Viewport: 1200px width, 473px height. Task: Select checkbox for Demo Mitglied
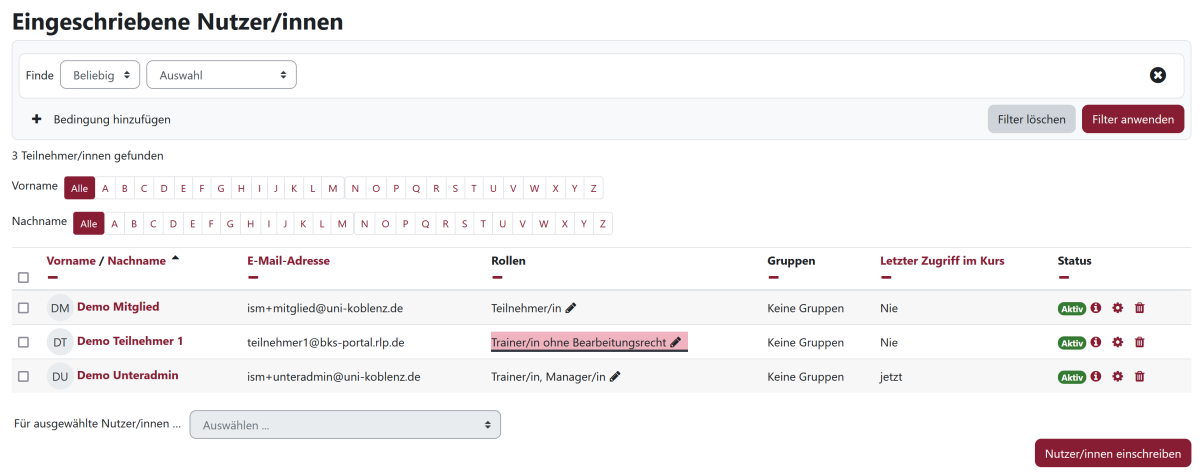tap(24, 308)
